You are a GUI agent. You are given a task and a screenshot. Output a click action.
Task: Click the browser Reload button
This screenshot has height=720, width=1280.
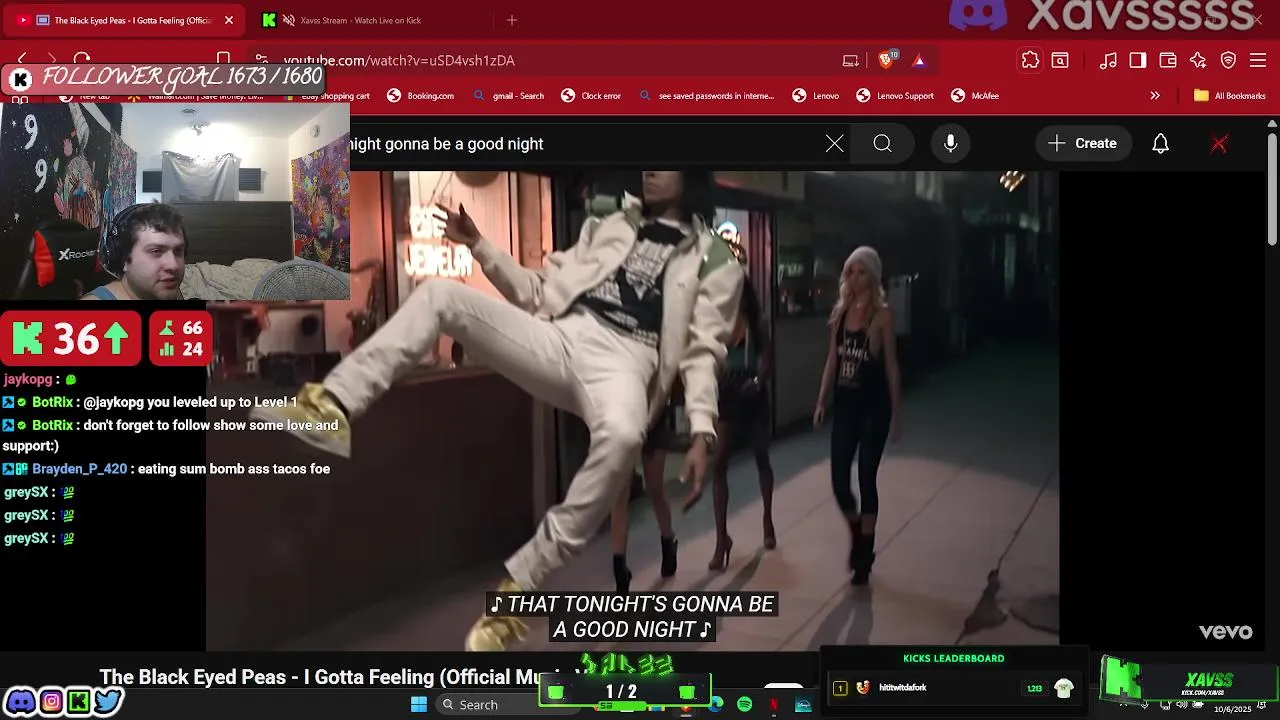tap(82, 60)
